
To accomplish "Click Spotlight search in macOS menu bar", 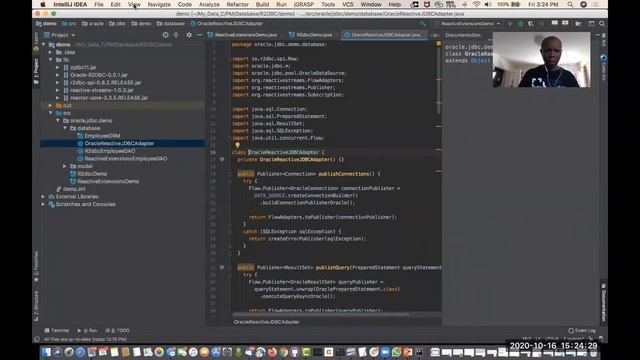I will pos(570,4).
